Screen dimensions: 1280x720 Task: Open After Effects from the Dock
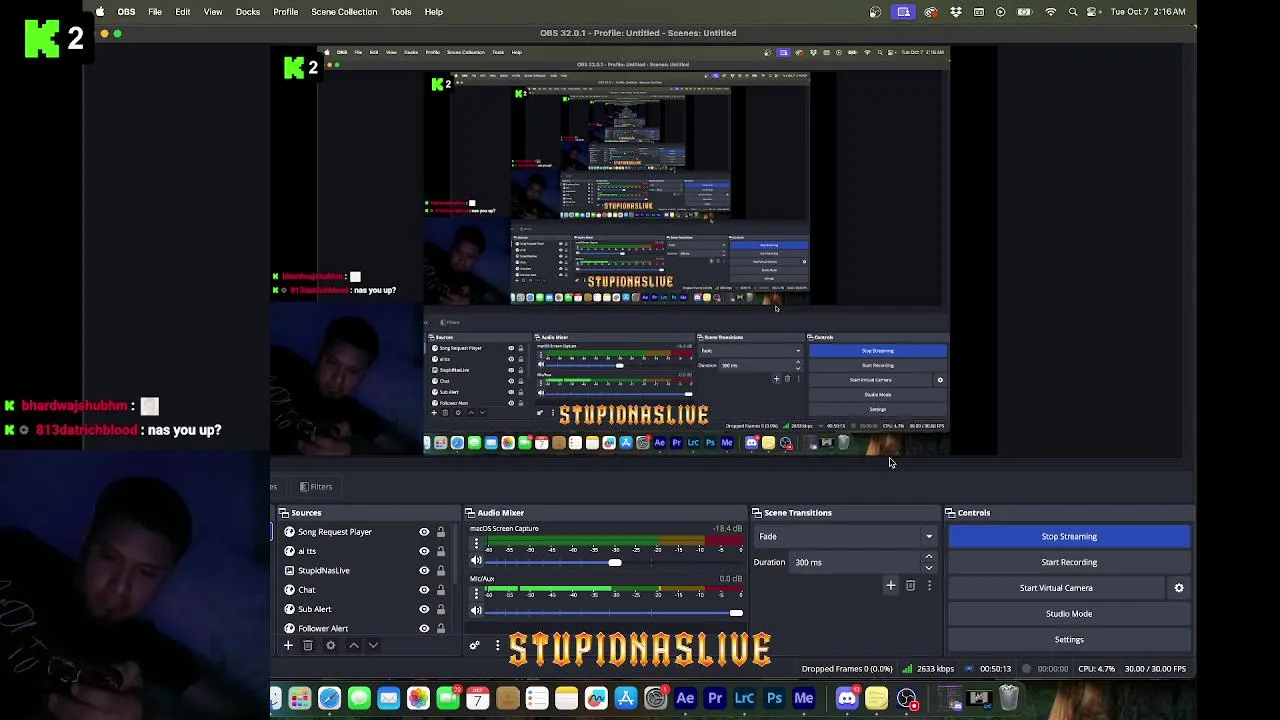point(685,698)
